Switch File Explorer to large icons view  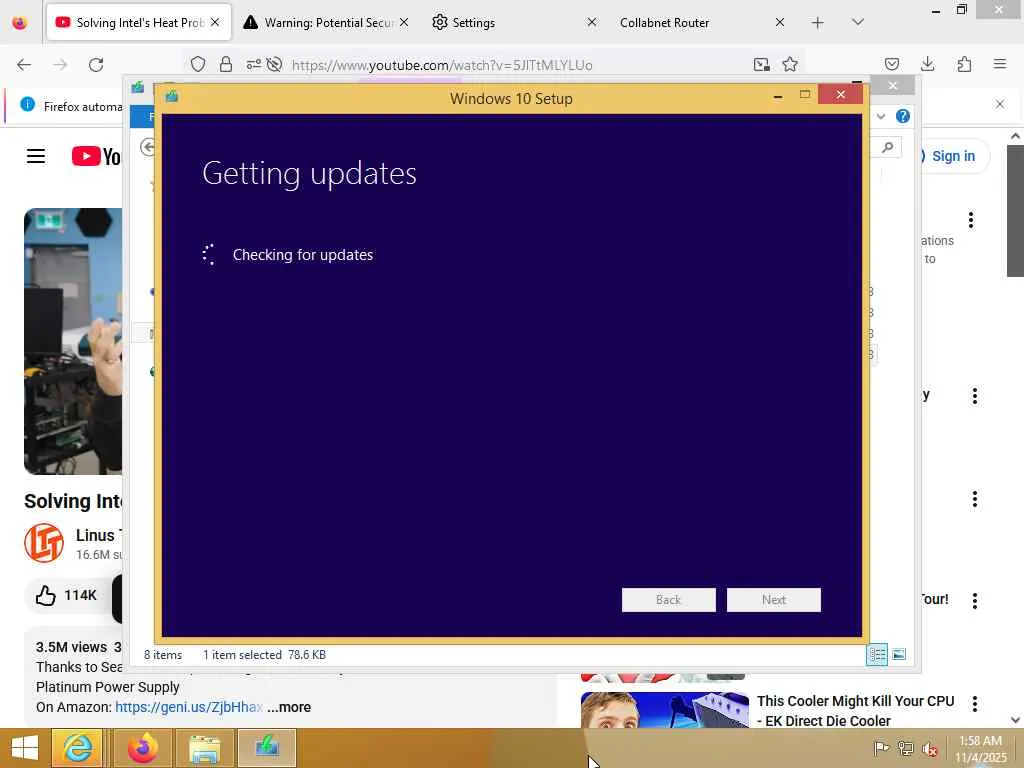pos(899,654)
